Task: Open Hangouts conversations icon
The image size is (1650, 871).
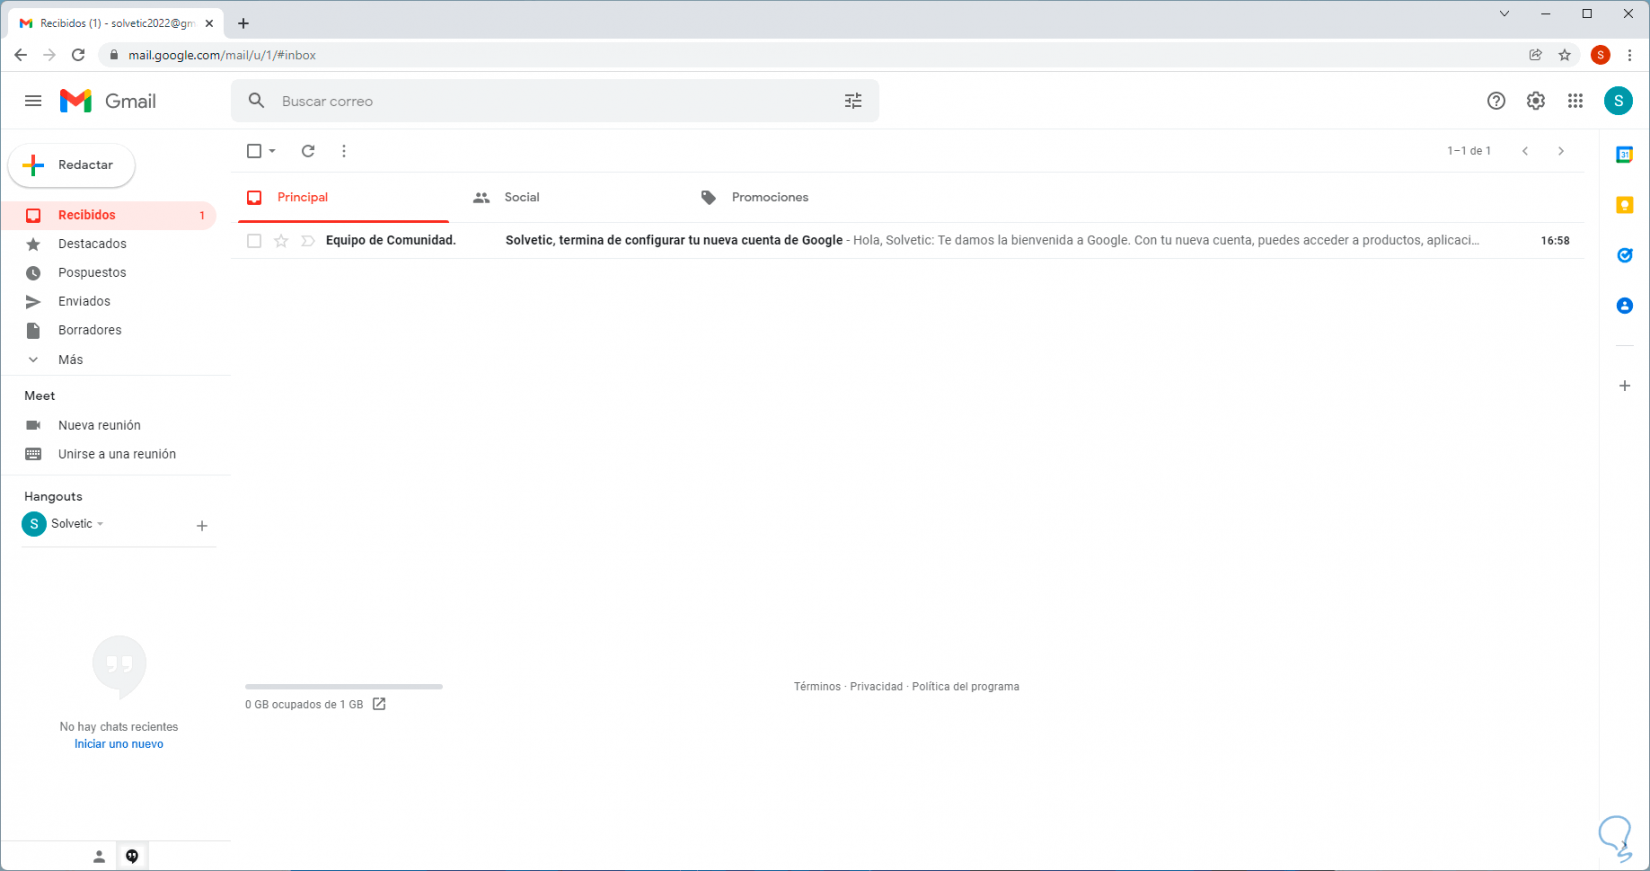Action: (132, 856)
